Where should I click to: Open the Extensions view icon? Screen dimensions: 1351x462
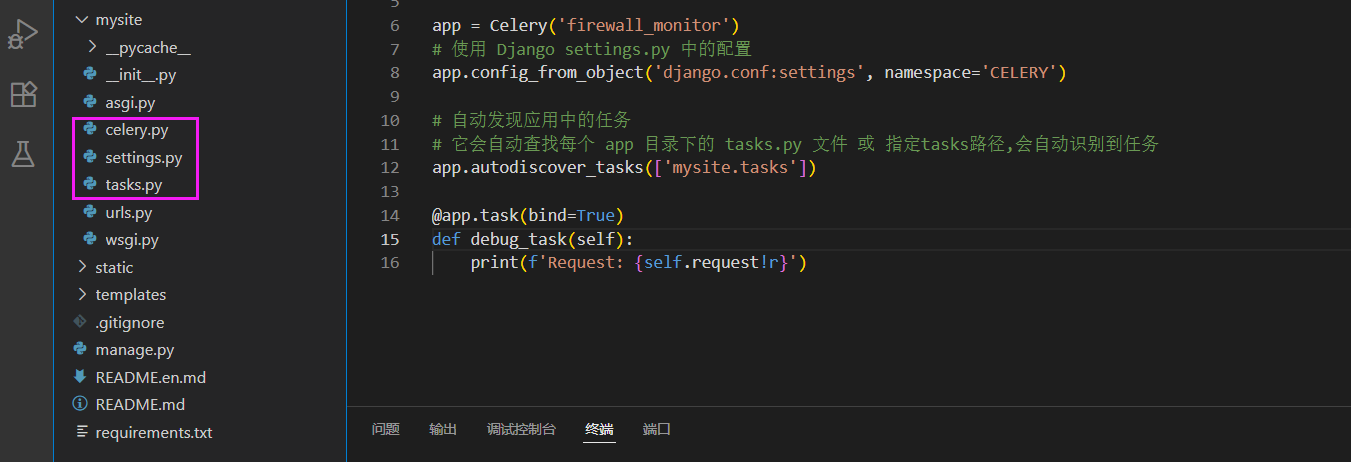[22, 95]
